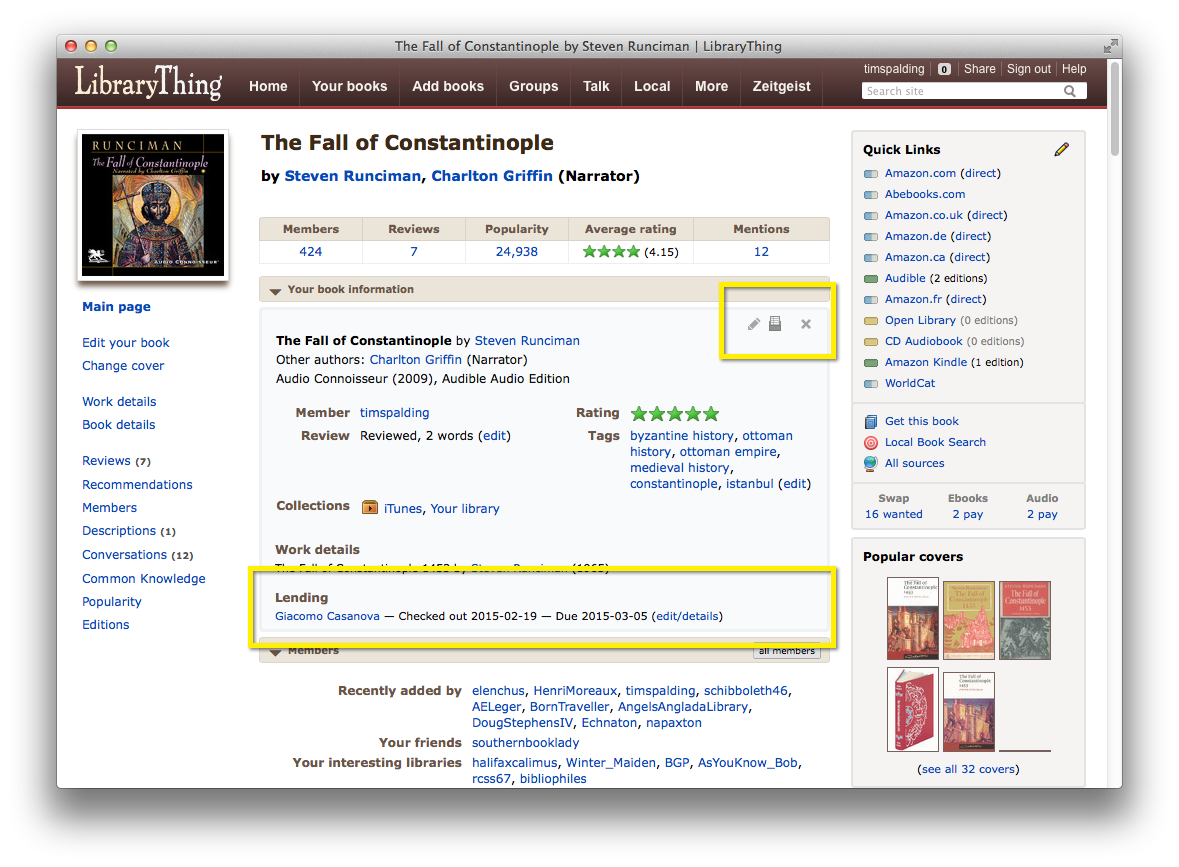Click the WorldCat link icon

(871, 384)
